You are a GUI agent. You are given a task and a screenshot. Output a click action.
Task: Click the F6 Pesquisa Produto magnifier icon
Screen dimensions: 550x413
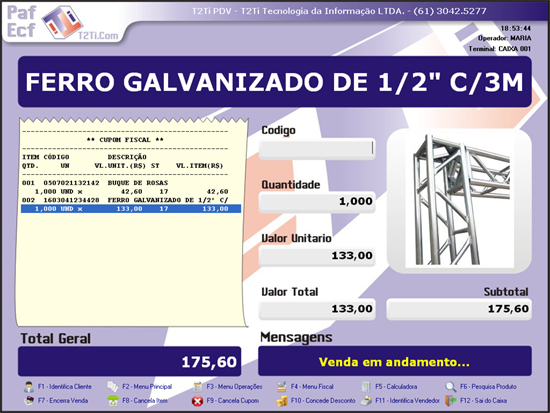point(450,387)
